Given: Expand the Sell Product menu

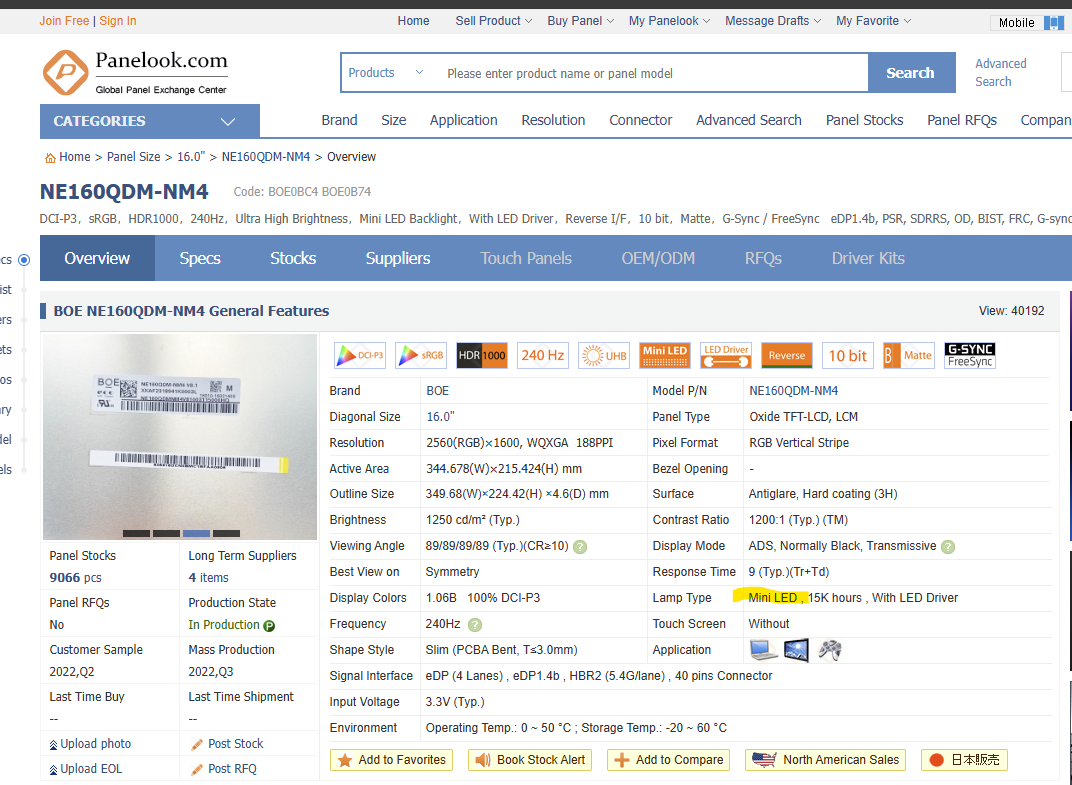Looking at the screenshot, I should (494, 21).
